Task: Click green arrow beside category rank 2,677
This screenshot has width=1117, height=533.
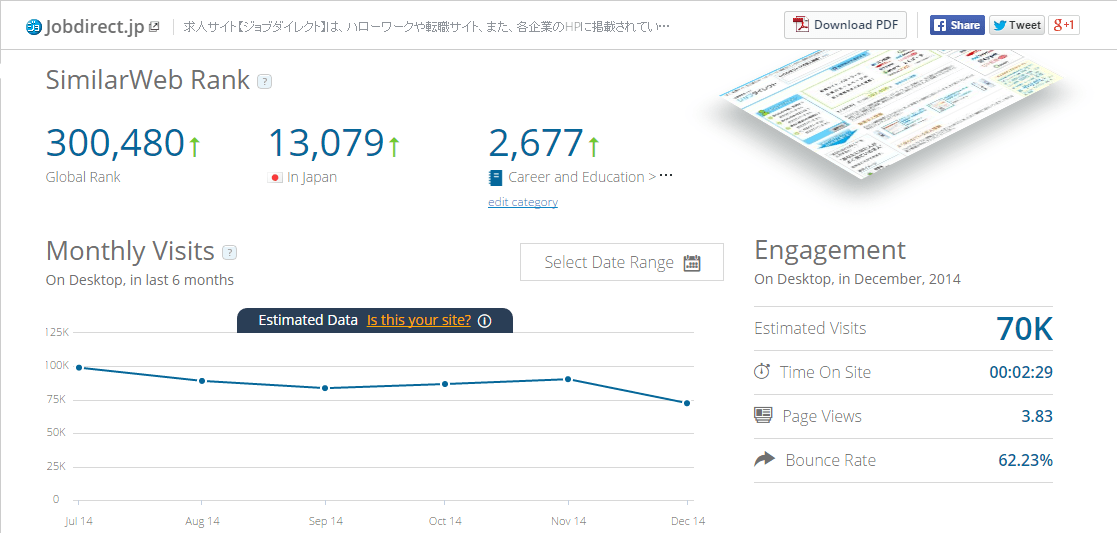Action: point(593,145)
